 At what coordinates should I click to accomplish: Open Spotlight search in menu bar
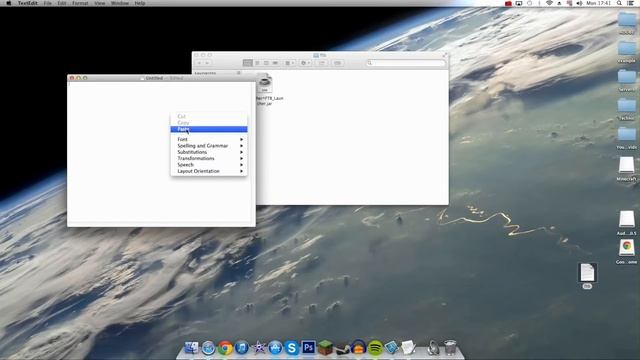click(x=619, y=3)
